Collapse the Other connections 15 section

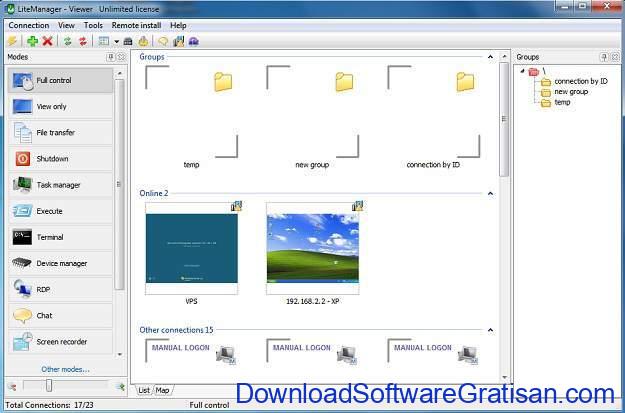click(490, 330)
